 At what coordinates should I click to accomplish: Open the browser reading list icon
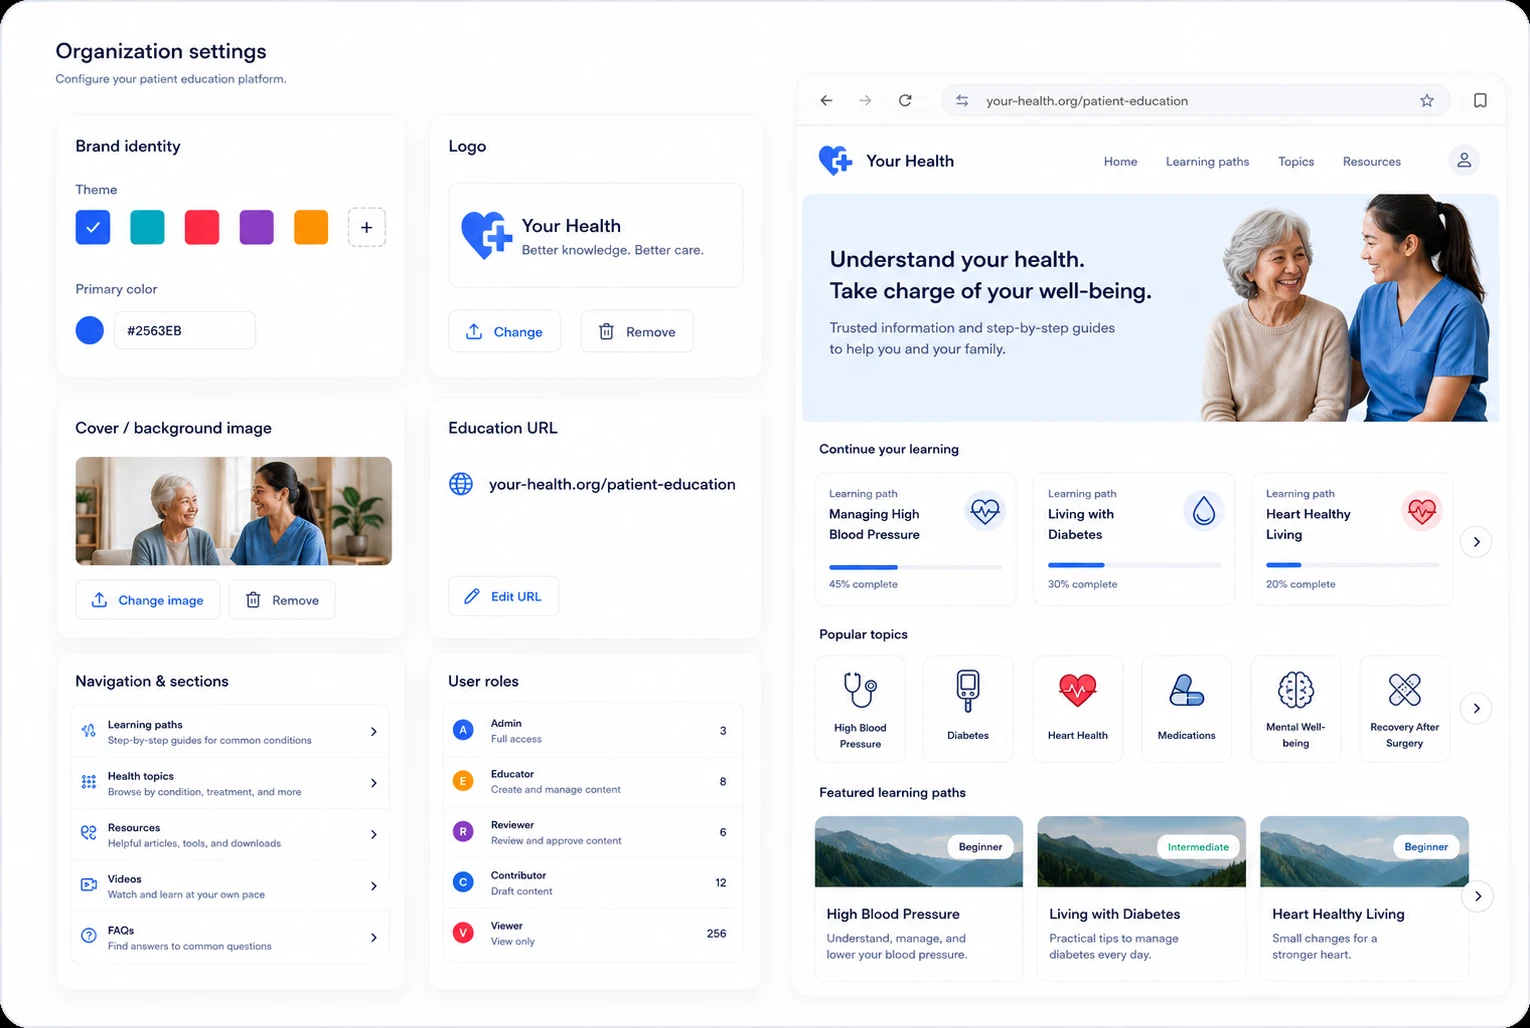coord(1480,100)
